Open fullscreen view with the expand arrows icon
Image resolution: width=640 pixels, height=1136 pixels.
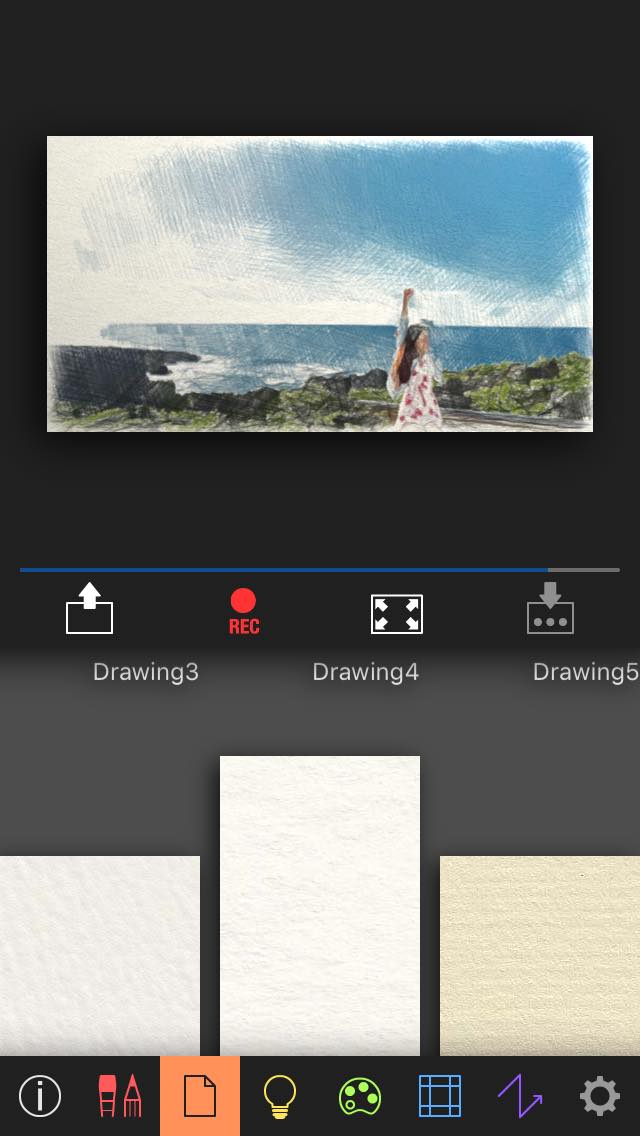pyautogui.click(x=396, y=614)
